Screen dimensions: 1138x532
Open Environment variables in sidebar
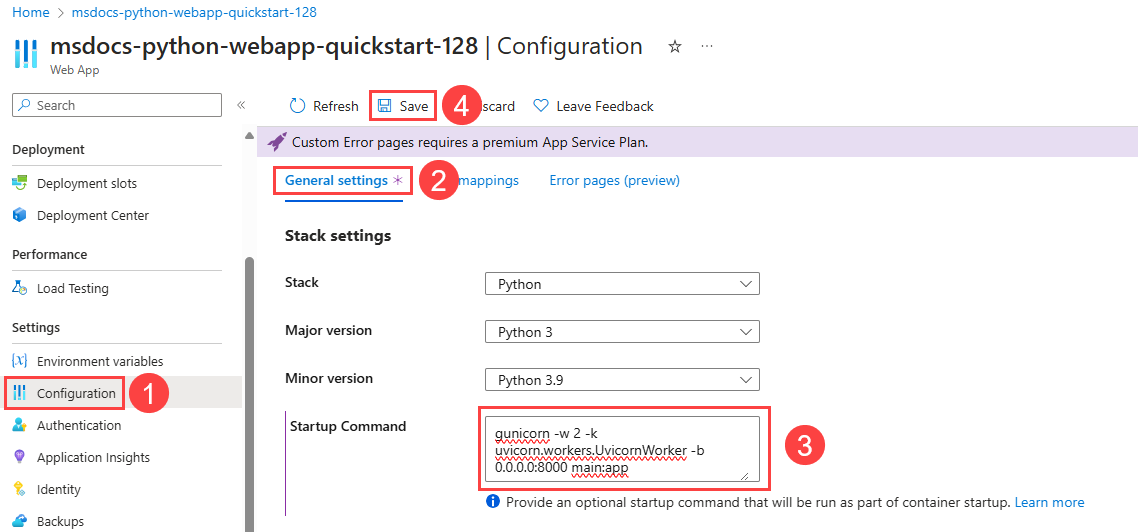(x=99, y=361)
